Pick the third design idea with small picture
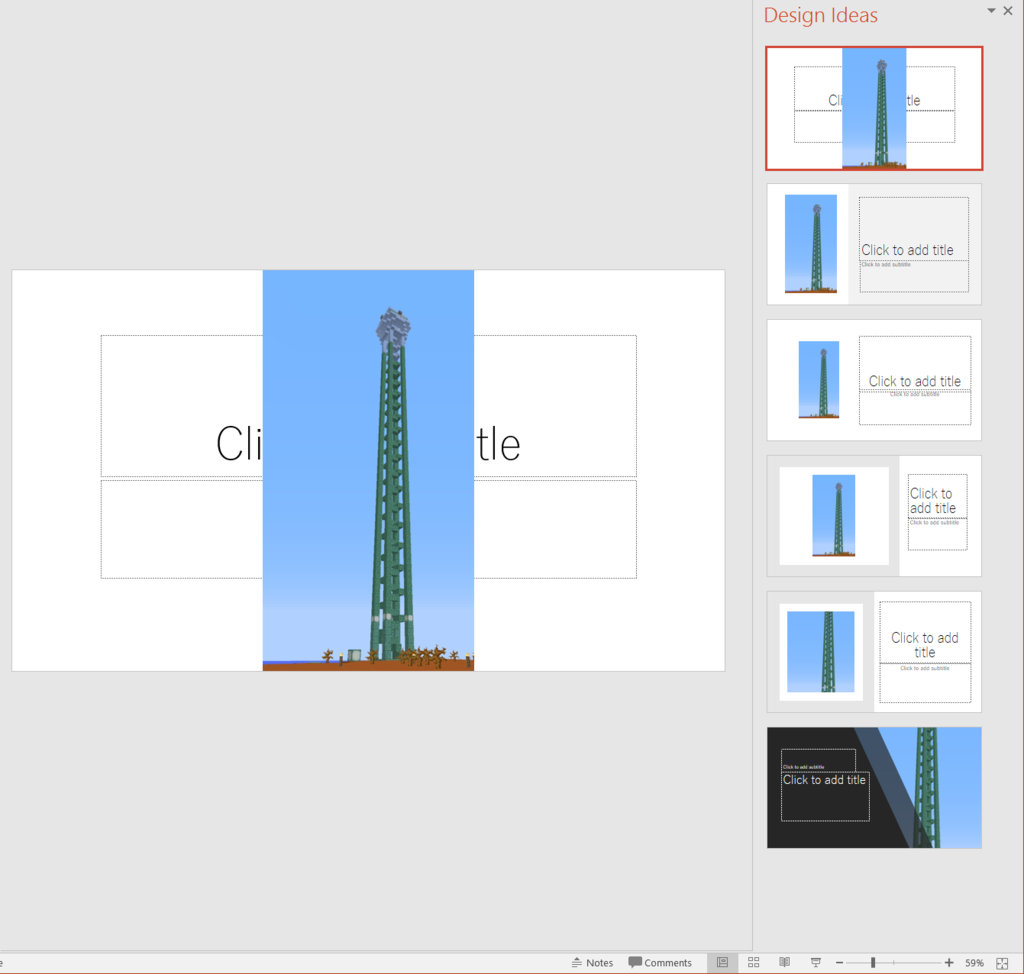The width and height of the screenshot is (1024, 974). pos(874,380)
